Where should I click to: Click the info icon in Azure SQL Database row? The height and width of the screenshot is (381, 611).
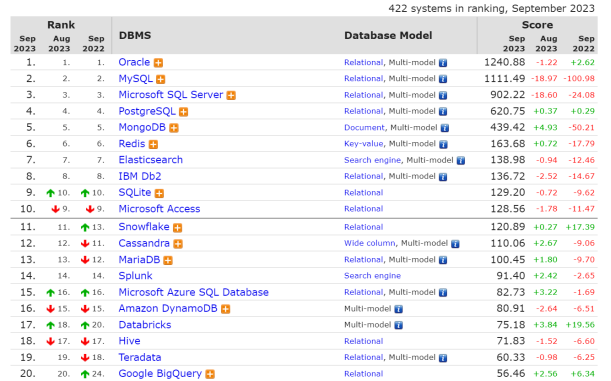coord(443,293)
